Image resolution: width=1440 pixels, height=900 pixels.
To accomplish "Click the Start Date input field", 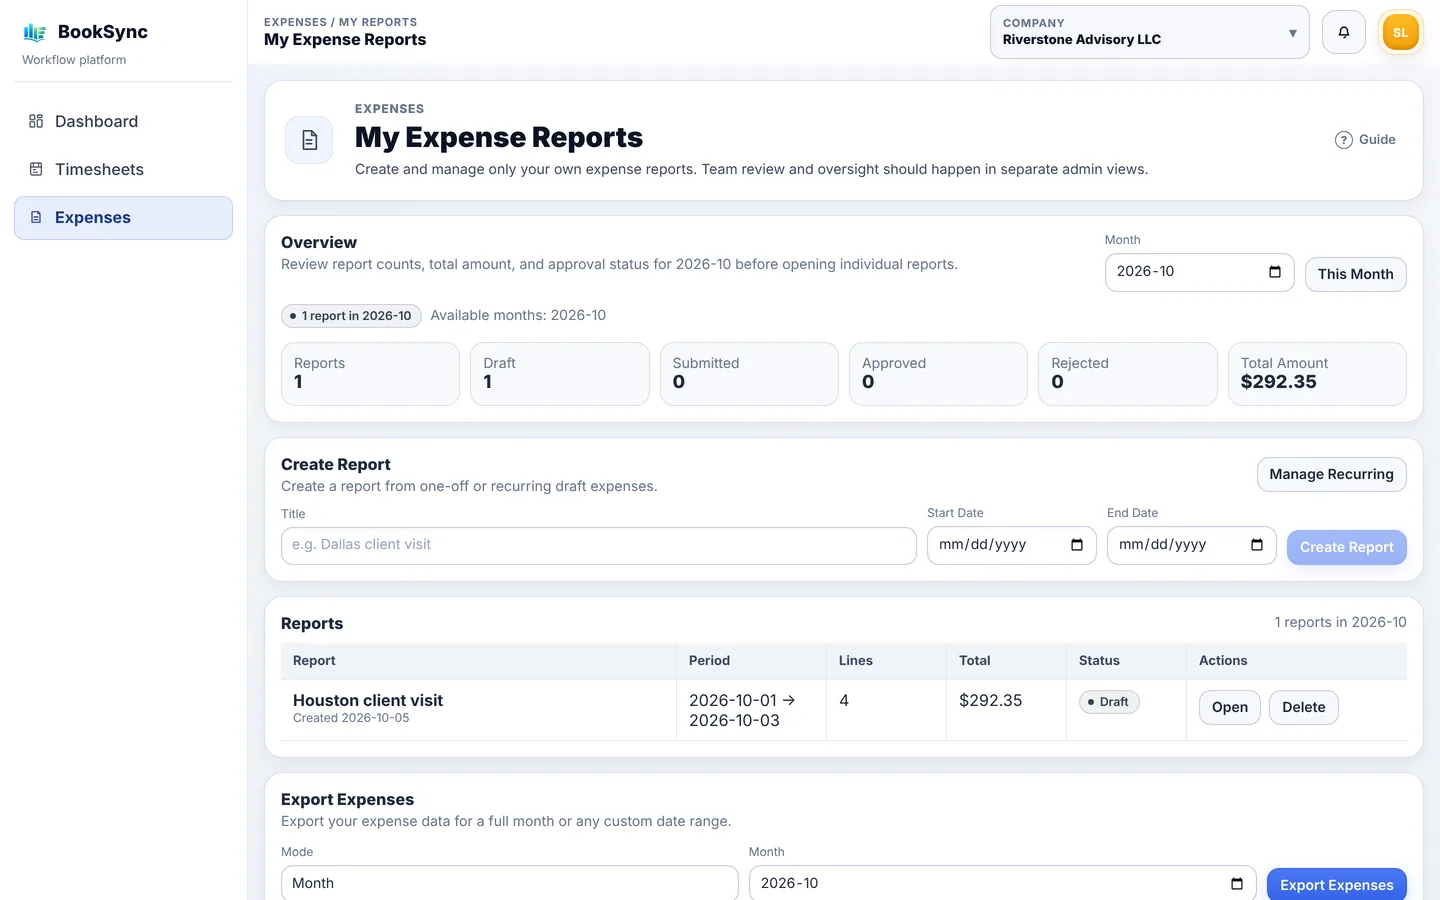I will pyautogui.click(x=1011, y=545).
